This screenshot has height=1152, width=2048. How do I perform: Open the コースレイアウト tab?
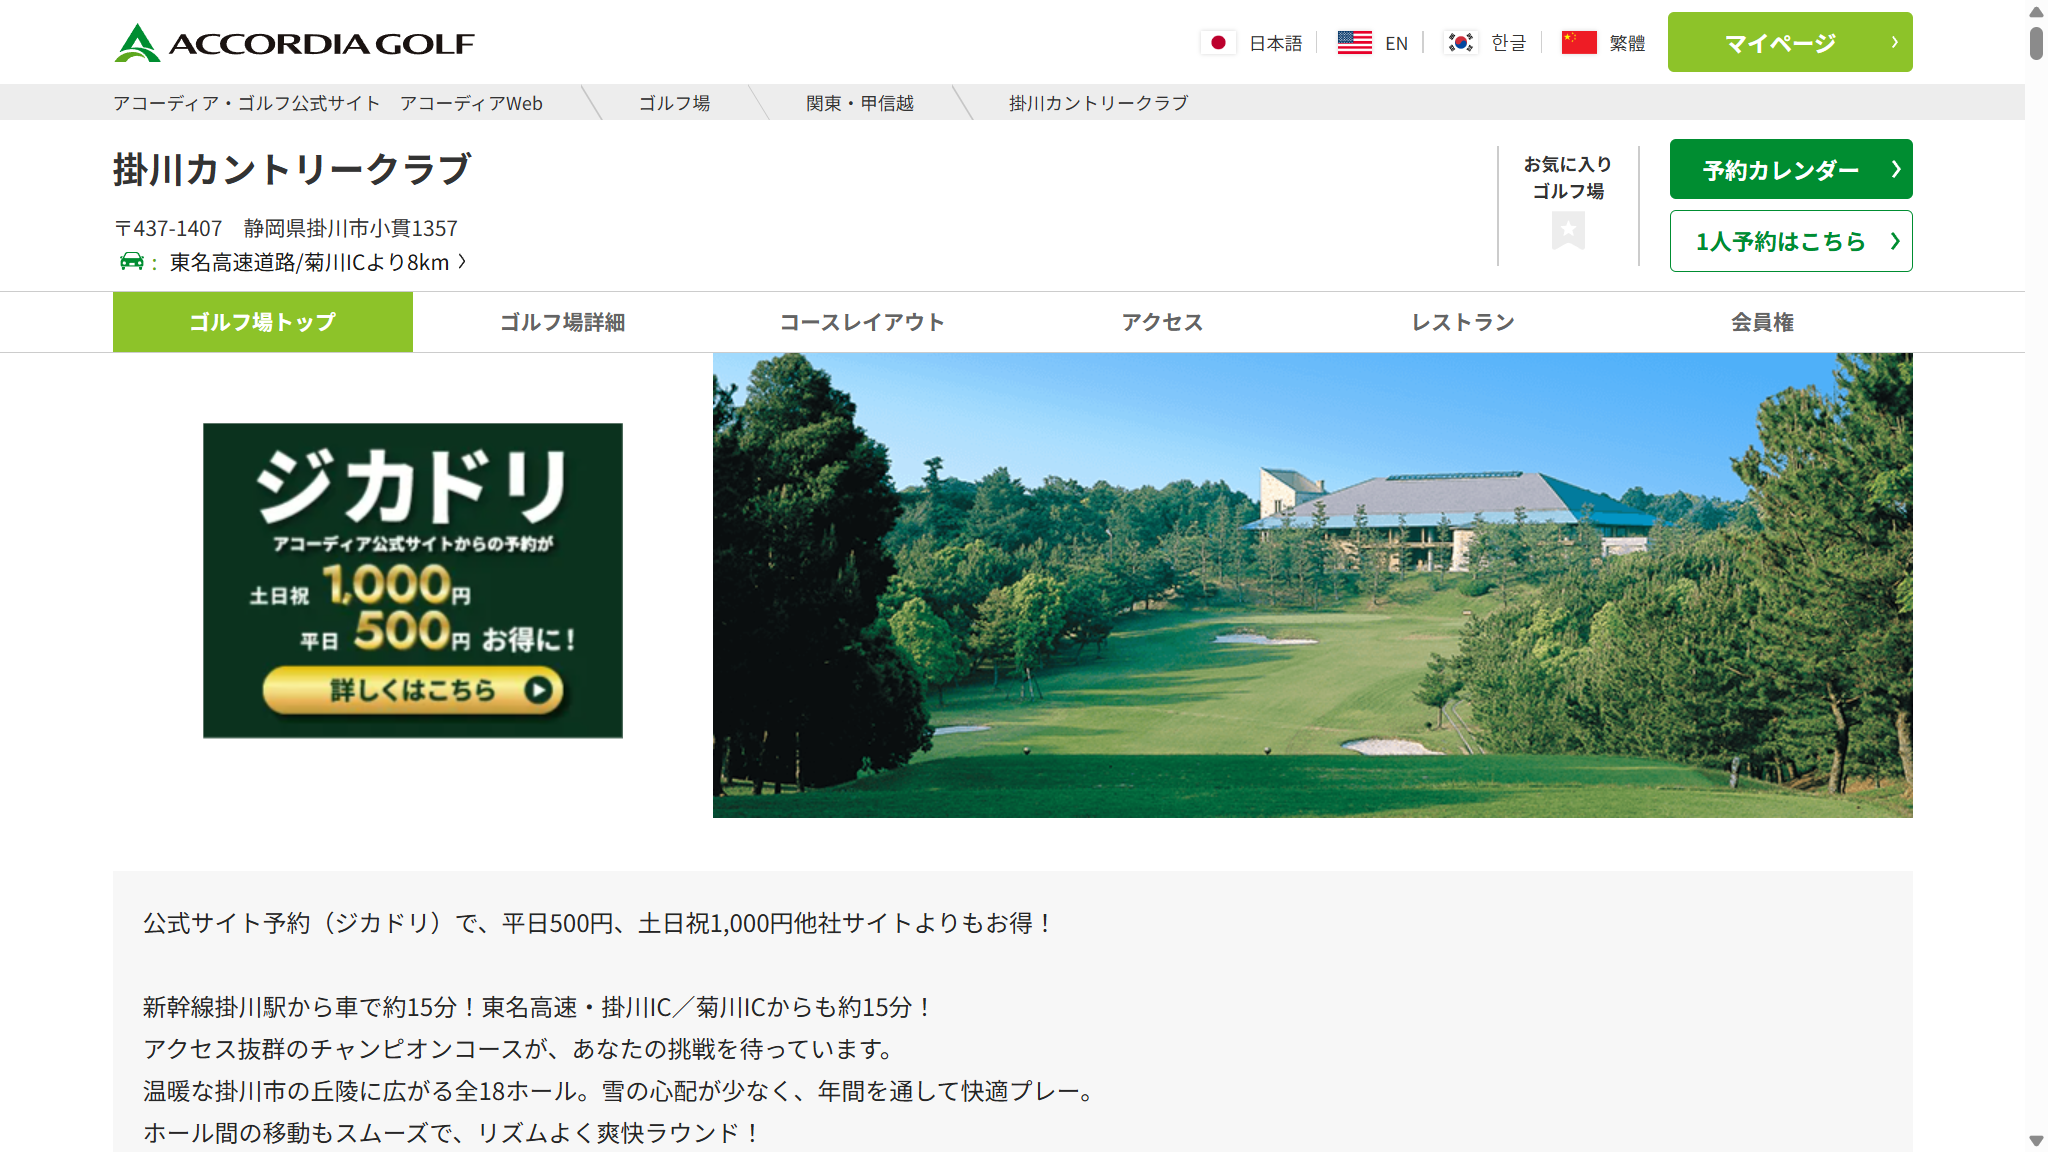click(863, 322)
